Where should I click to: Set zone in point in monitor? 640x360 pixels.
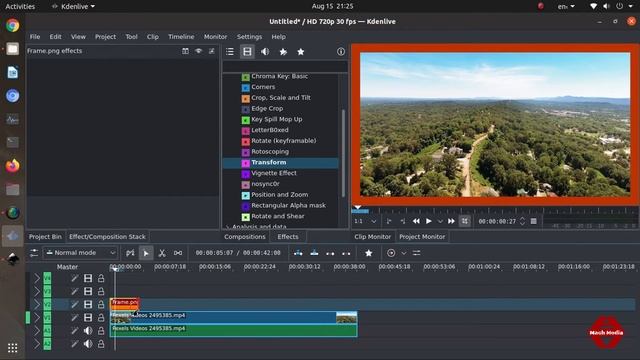click(x=389, y=221)
